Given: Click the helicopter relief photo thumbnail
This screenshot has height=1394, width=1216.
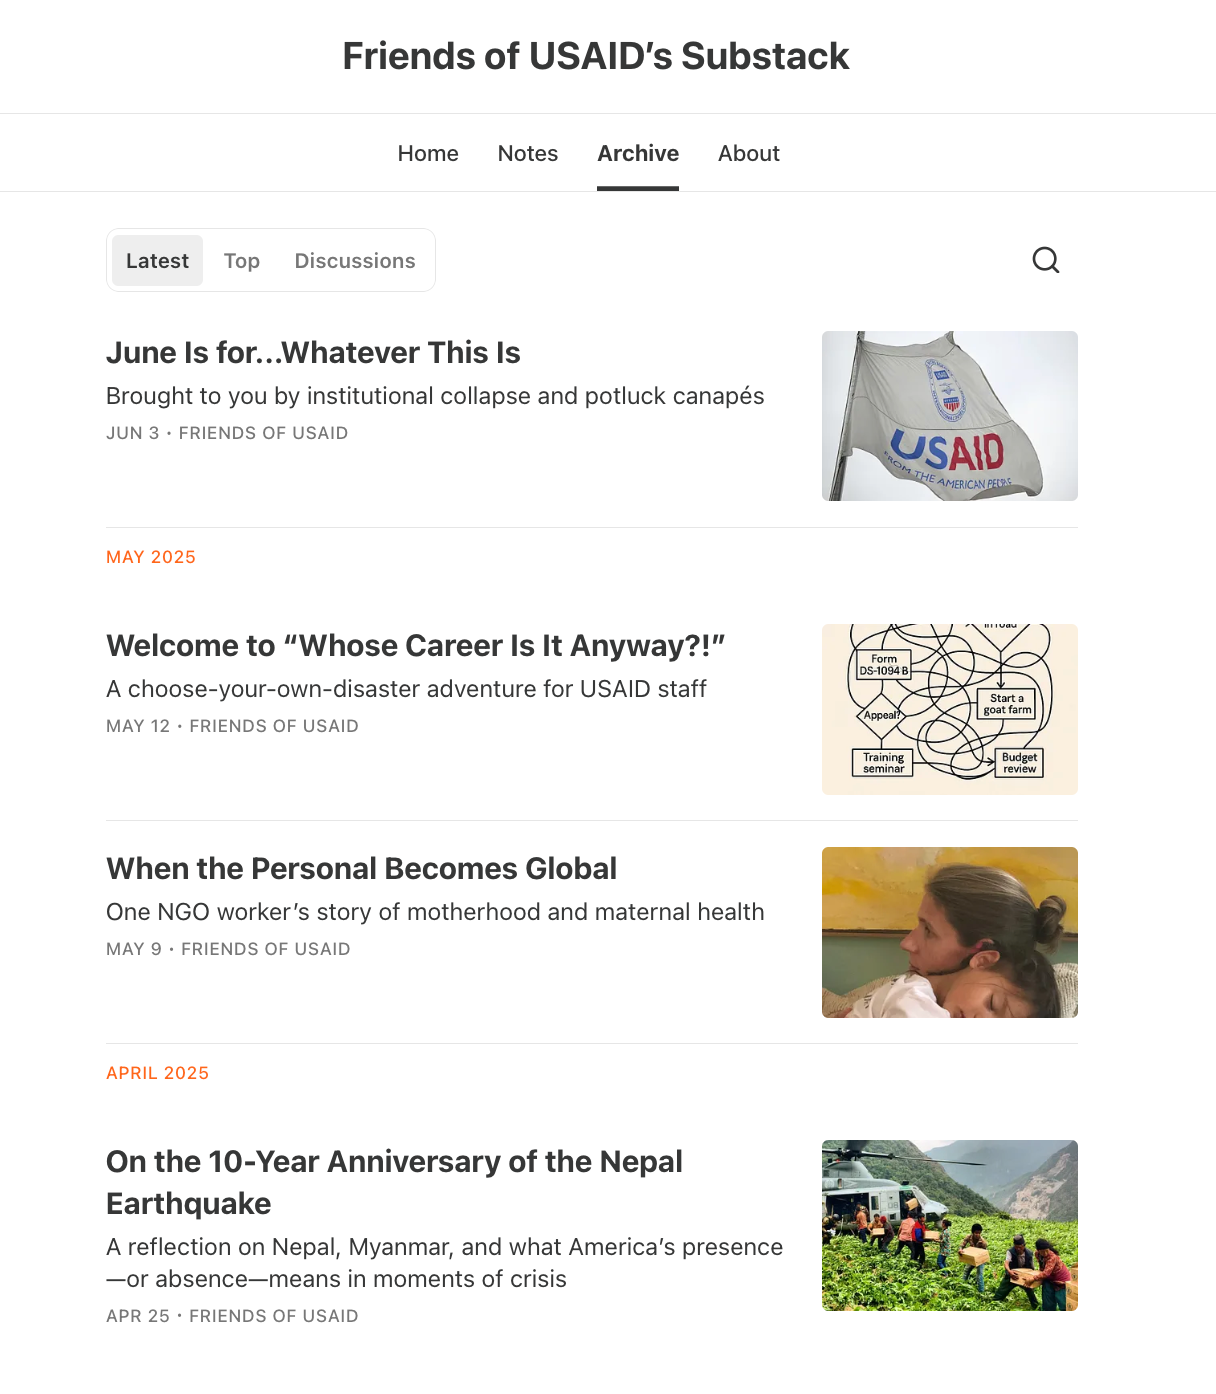Looking at the screenshot, I should (950, 1225).
